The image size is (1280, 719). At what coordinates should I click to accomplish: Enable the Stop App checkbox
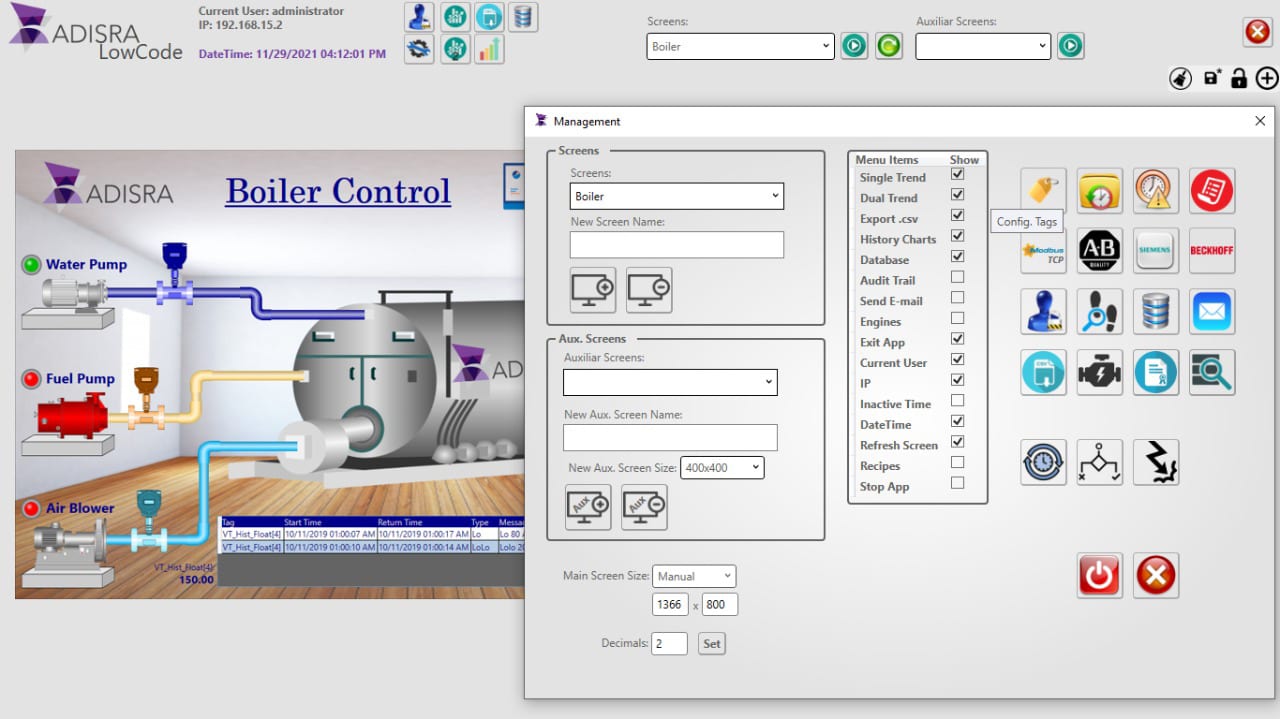(x=957, y=483)
